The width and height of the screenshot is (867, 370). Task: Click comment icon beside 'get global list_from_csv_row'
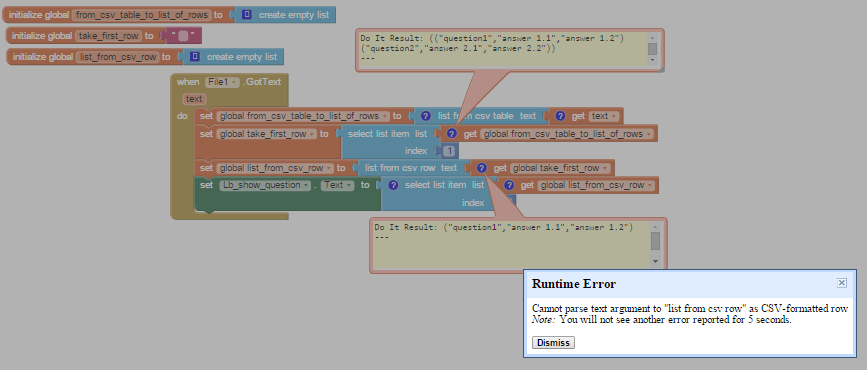pos(510,185)
